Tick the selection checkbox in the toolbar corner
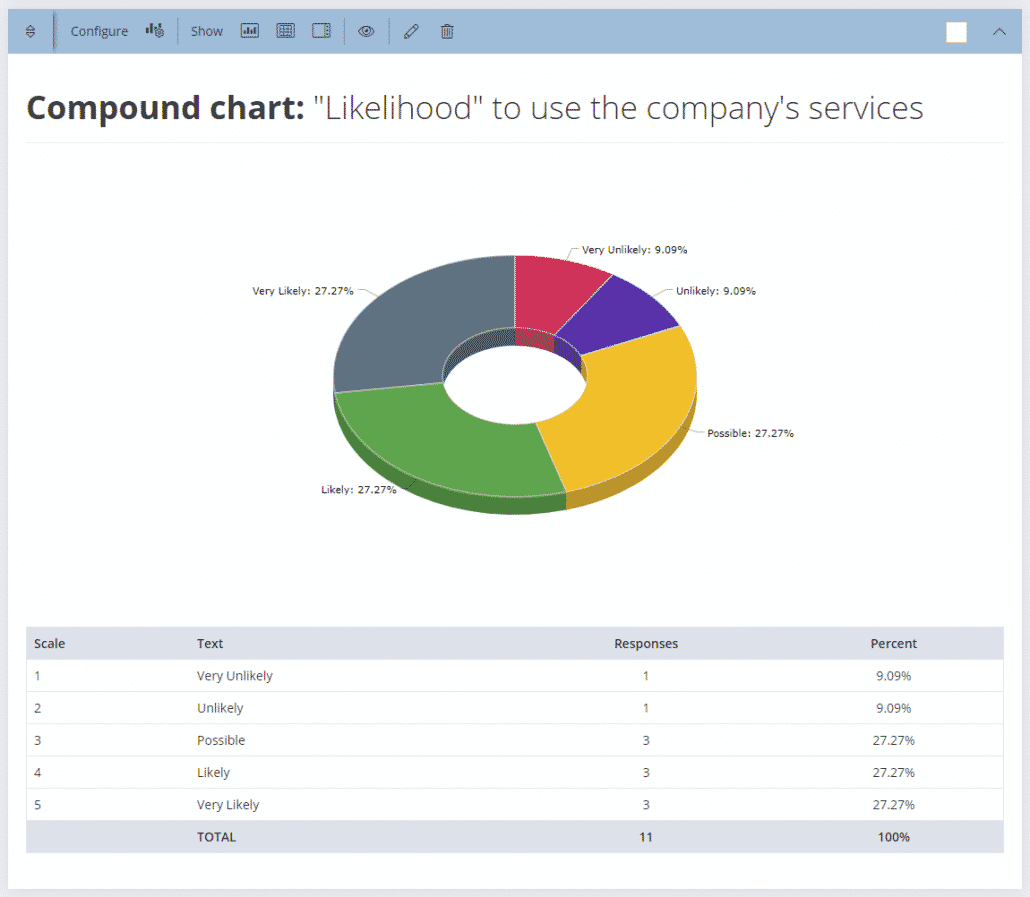 (x=956, y=32)
